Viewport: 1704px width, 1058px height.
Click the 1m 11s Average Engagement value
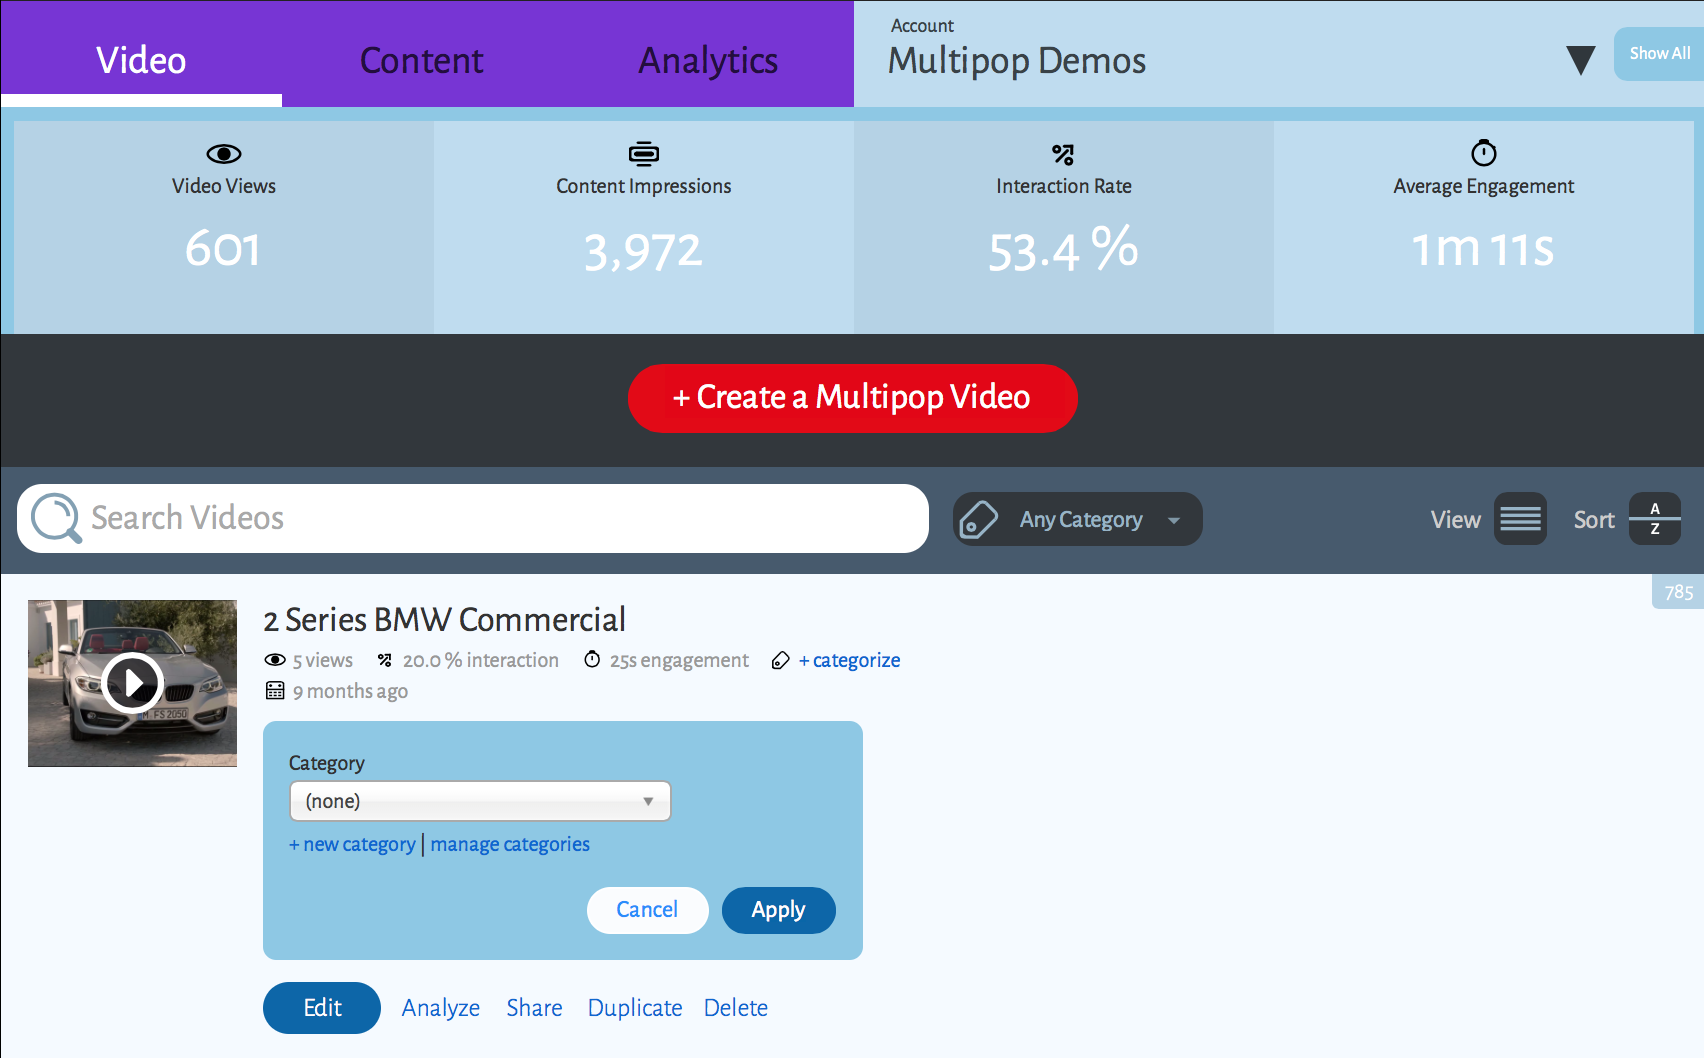point(1483,249)
